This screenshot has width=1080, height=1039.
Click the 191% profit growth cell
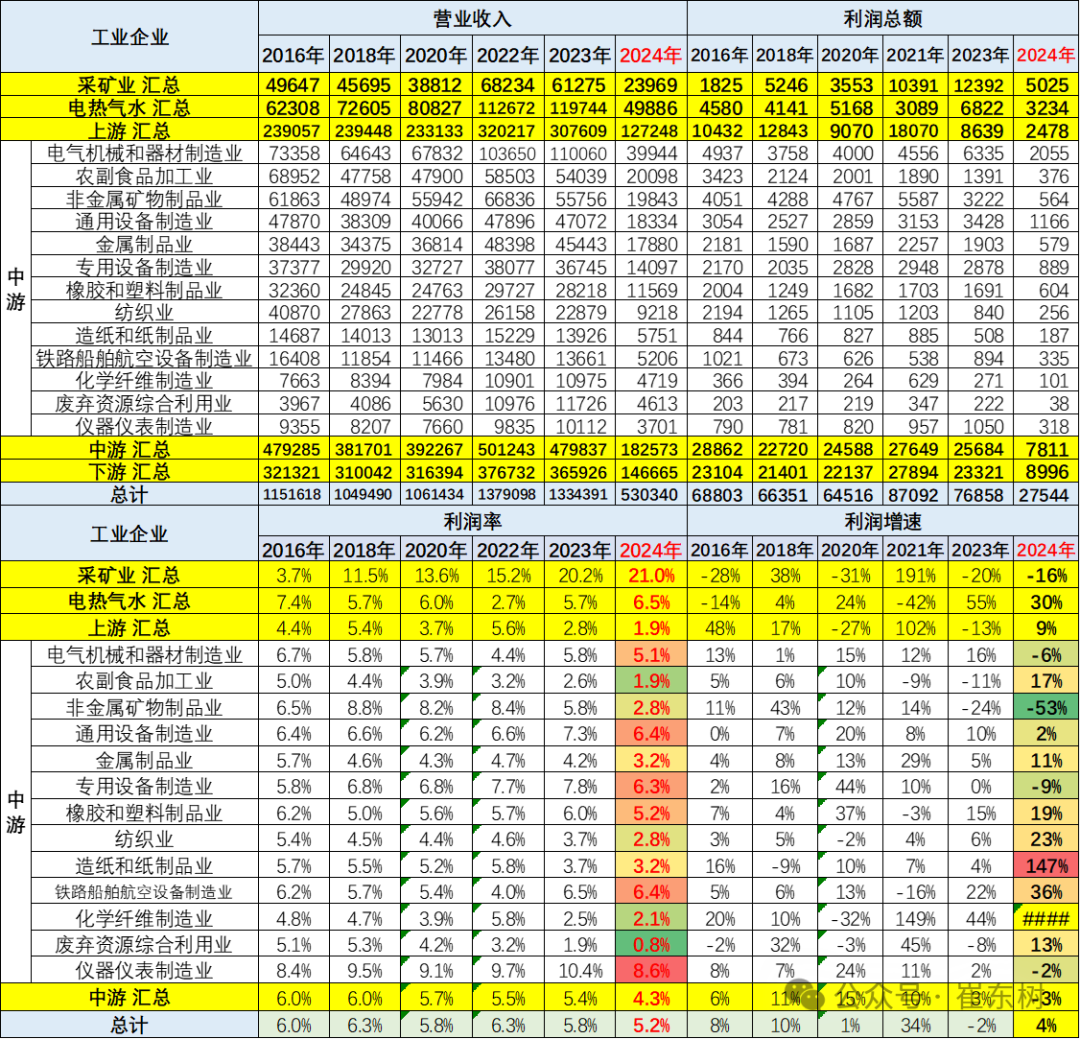[x=915, y=575]
